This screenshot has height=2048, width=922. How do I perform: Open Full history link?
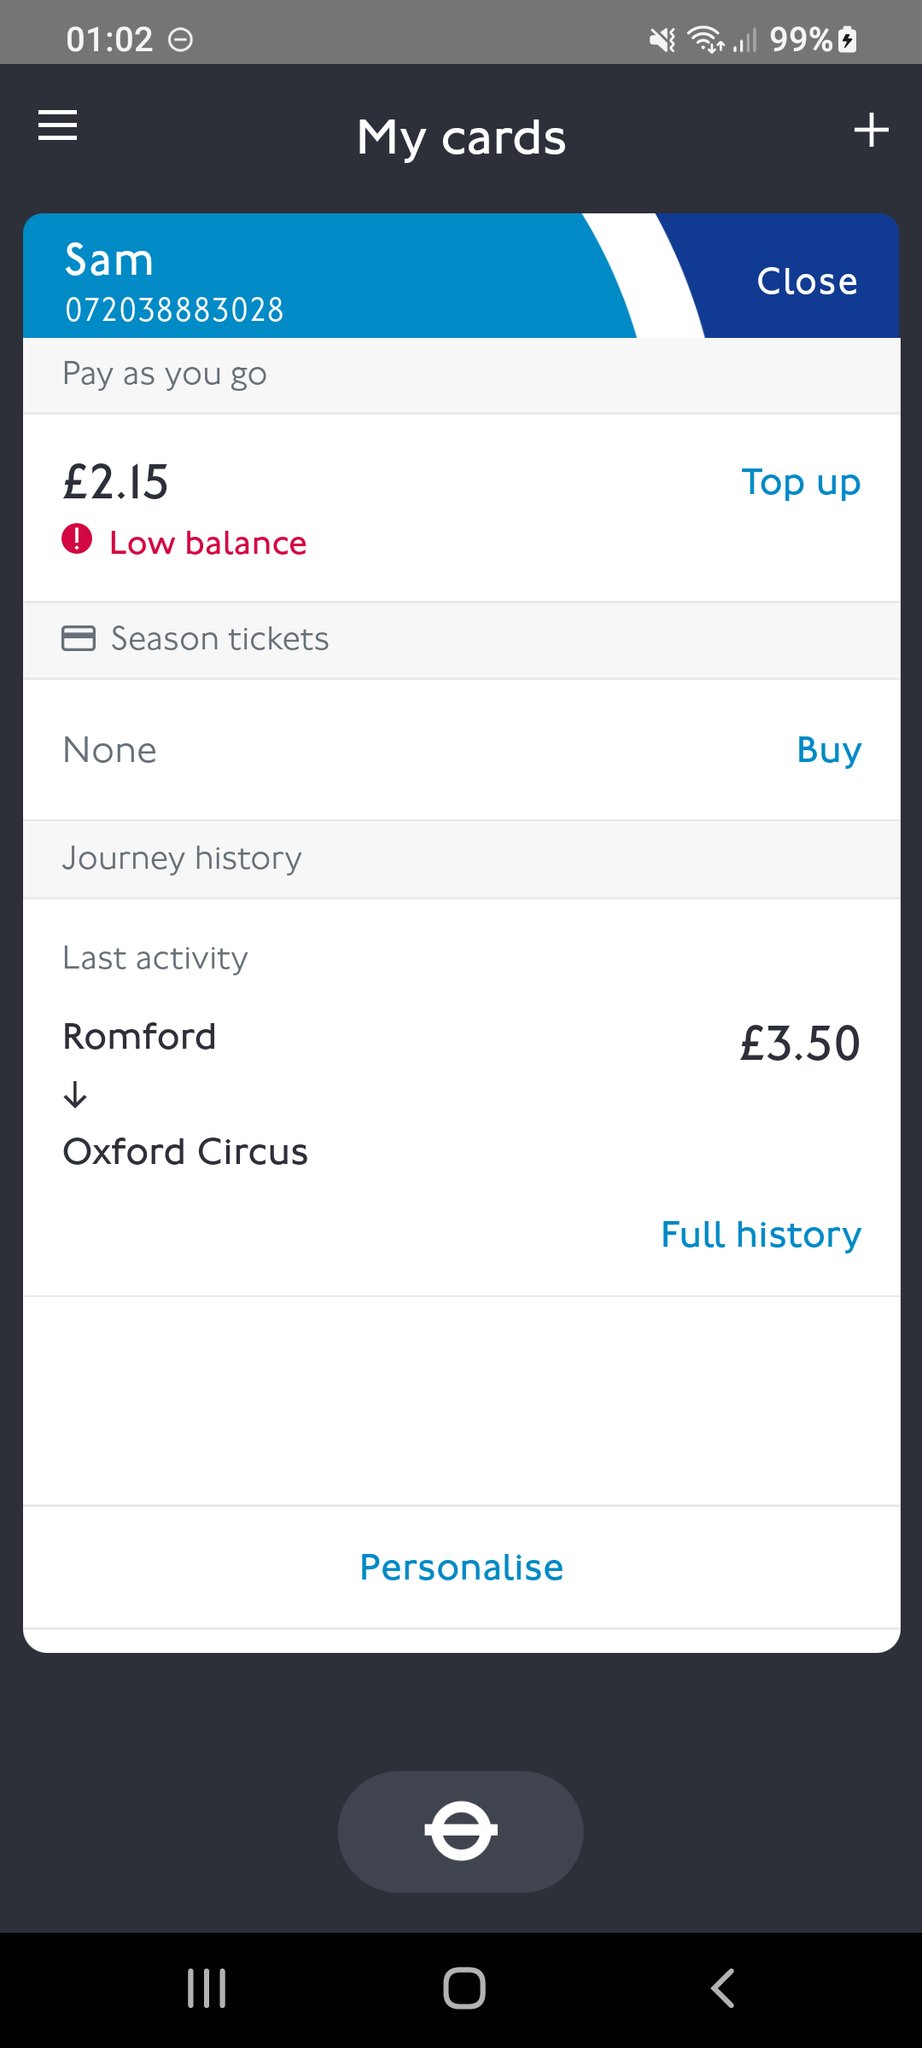click(x=760, y=1235)
